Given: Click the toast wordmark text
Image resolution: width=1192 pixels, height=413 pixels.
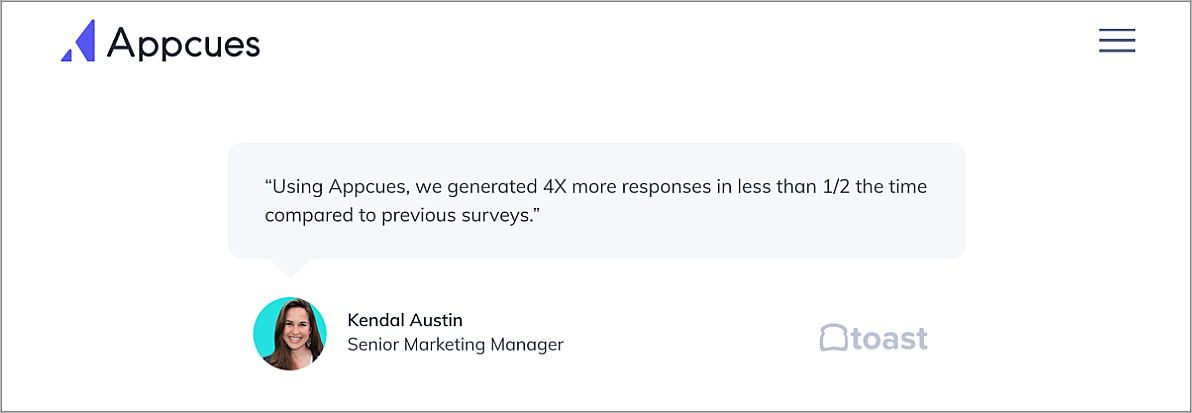Looking at the screenshot, I should 889,338.
